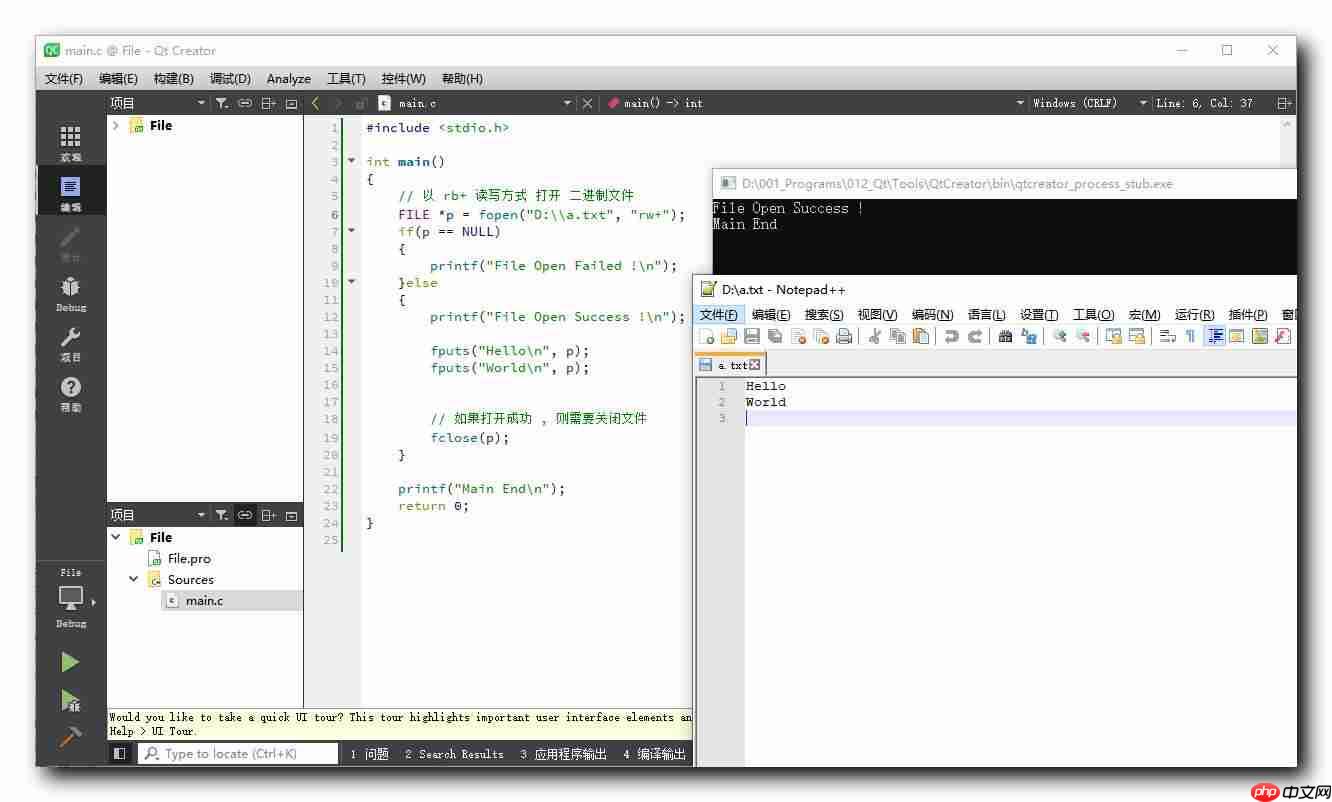Screen dimensions: 1332x802
Task: Close the a.txt tab in Notepad++
Action: (755, 365)
